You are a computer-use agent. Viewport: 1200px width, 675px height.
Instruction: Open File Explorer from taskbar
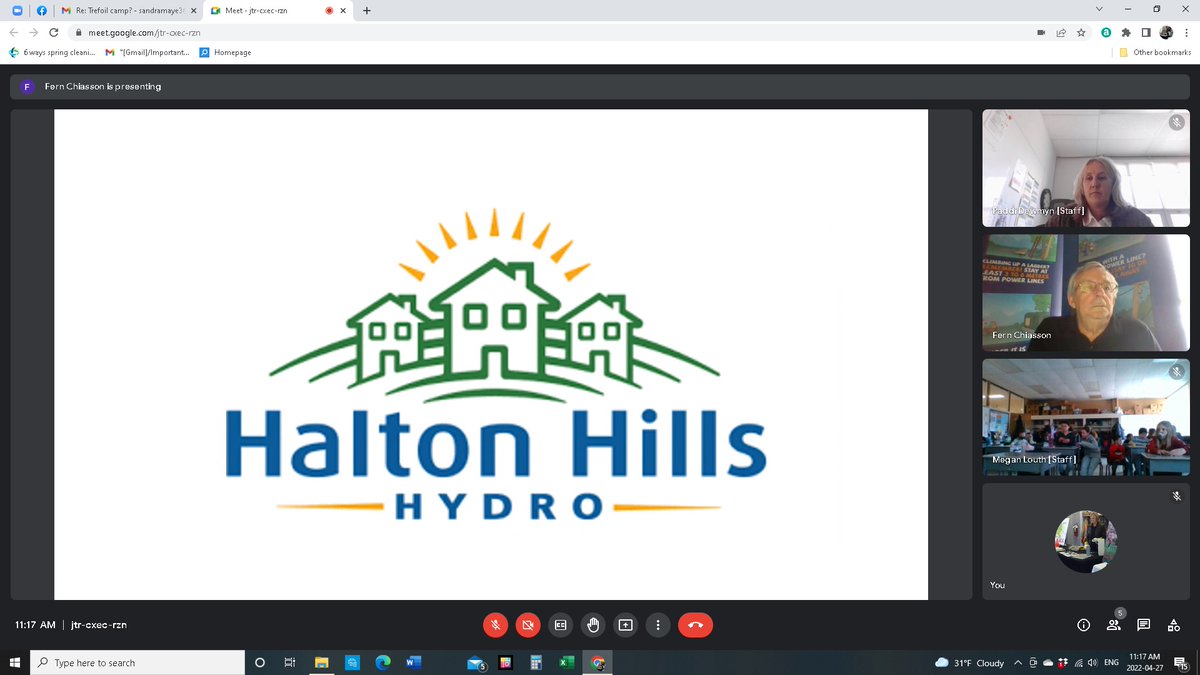click(322, 662)
